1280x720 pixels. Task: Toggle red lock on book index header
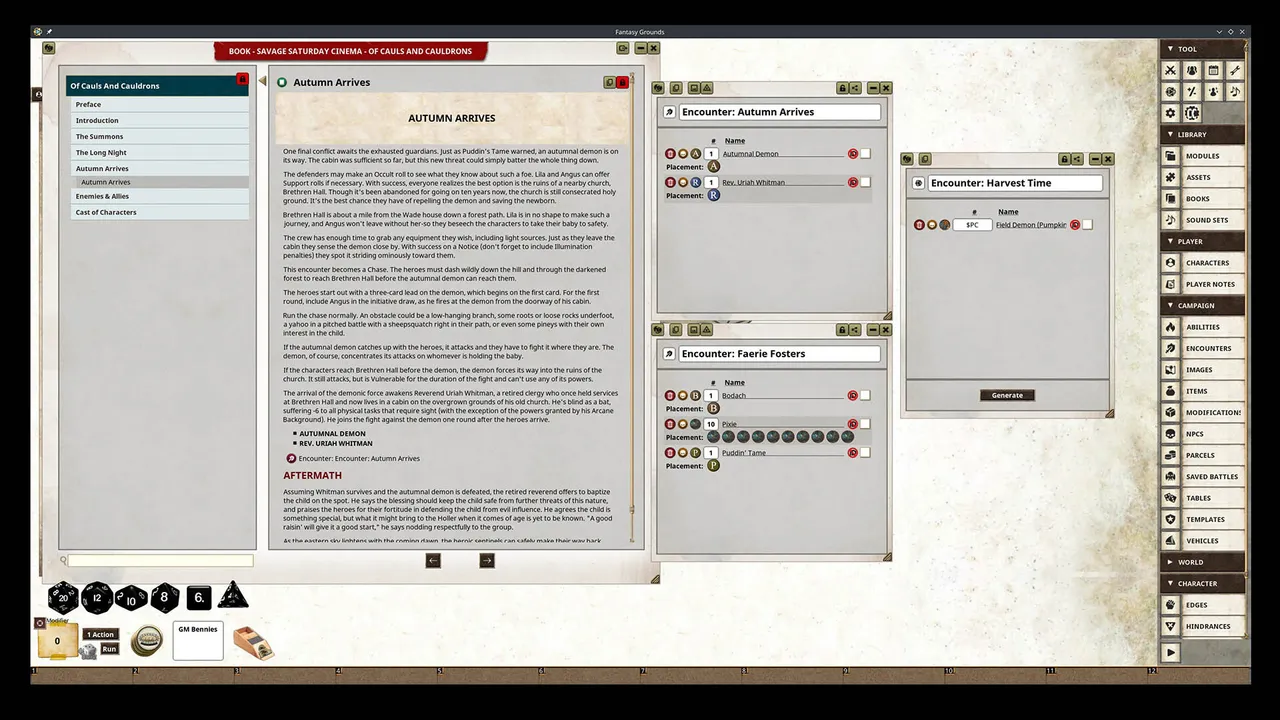click(241, 79)
